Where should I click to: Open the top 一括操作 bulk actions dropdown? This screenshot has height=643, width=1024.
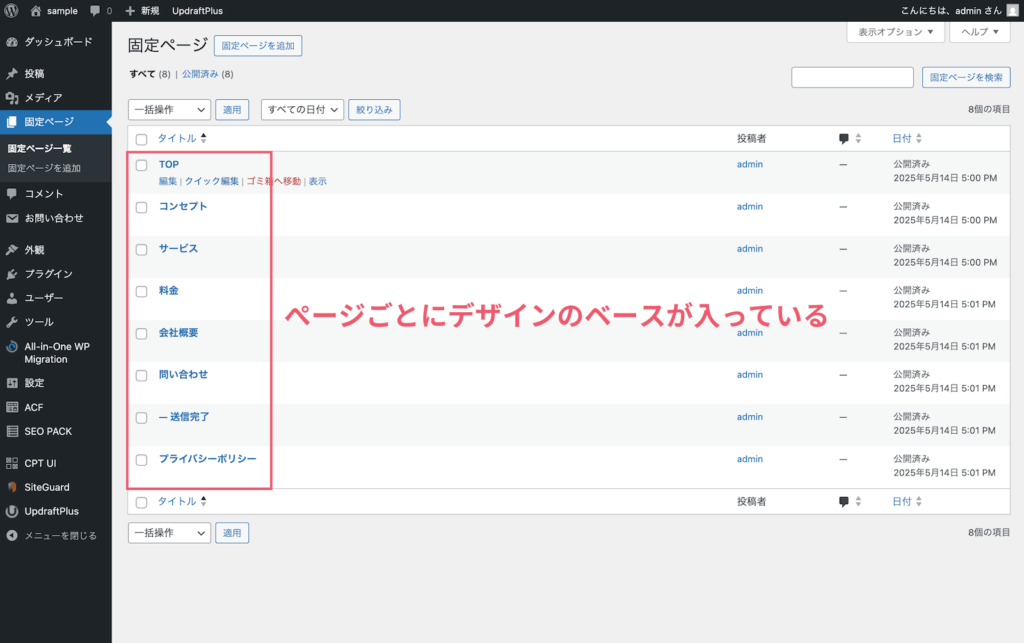(169, 110)
